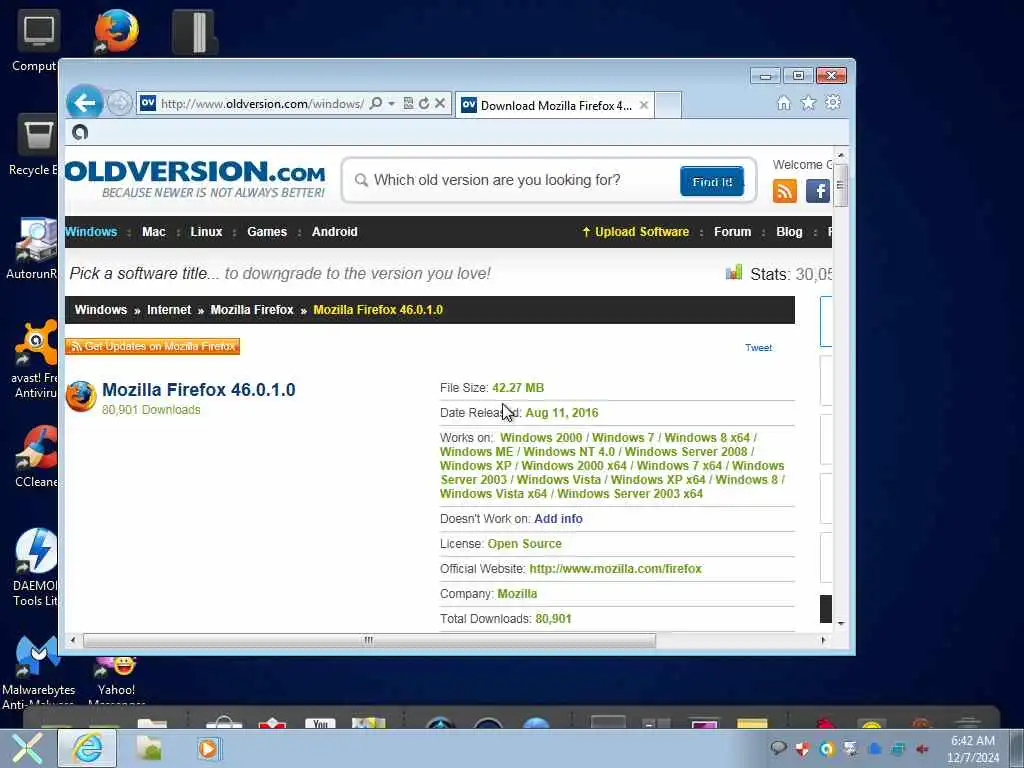
Task: Click Get Updates on Mozilla Firefox button
Action: point(152,346)
